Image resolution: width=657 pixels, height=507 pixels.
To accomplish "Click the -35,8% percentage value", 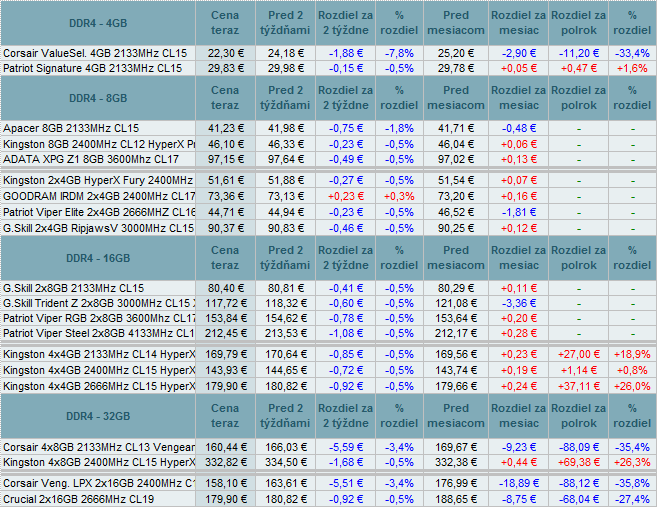I will (x=632, y=484).
